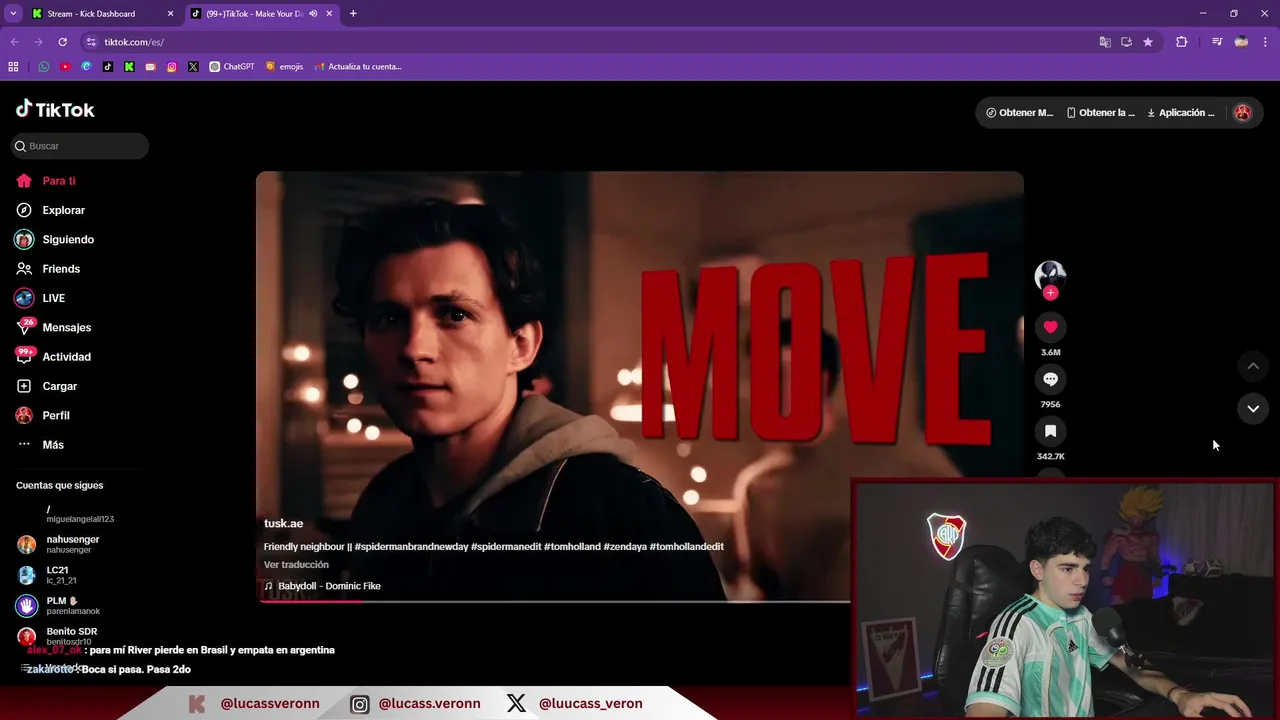Focus the Buscar search field
Image resolution: width=1280 pixels, height=720 pixels.
click(80, 146)
